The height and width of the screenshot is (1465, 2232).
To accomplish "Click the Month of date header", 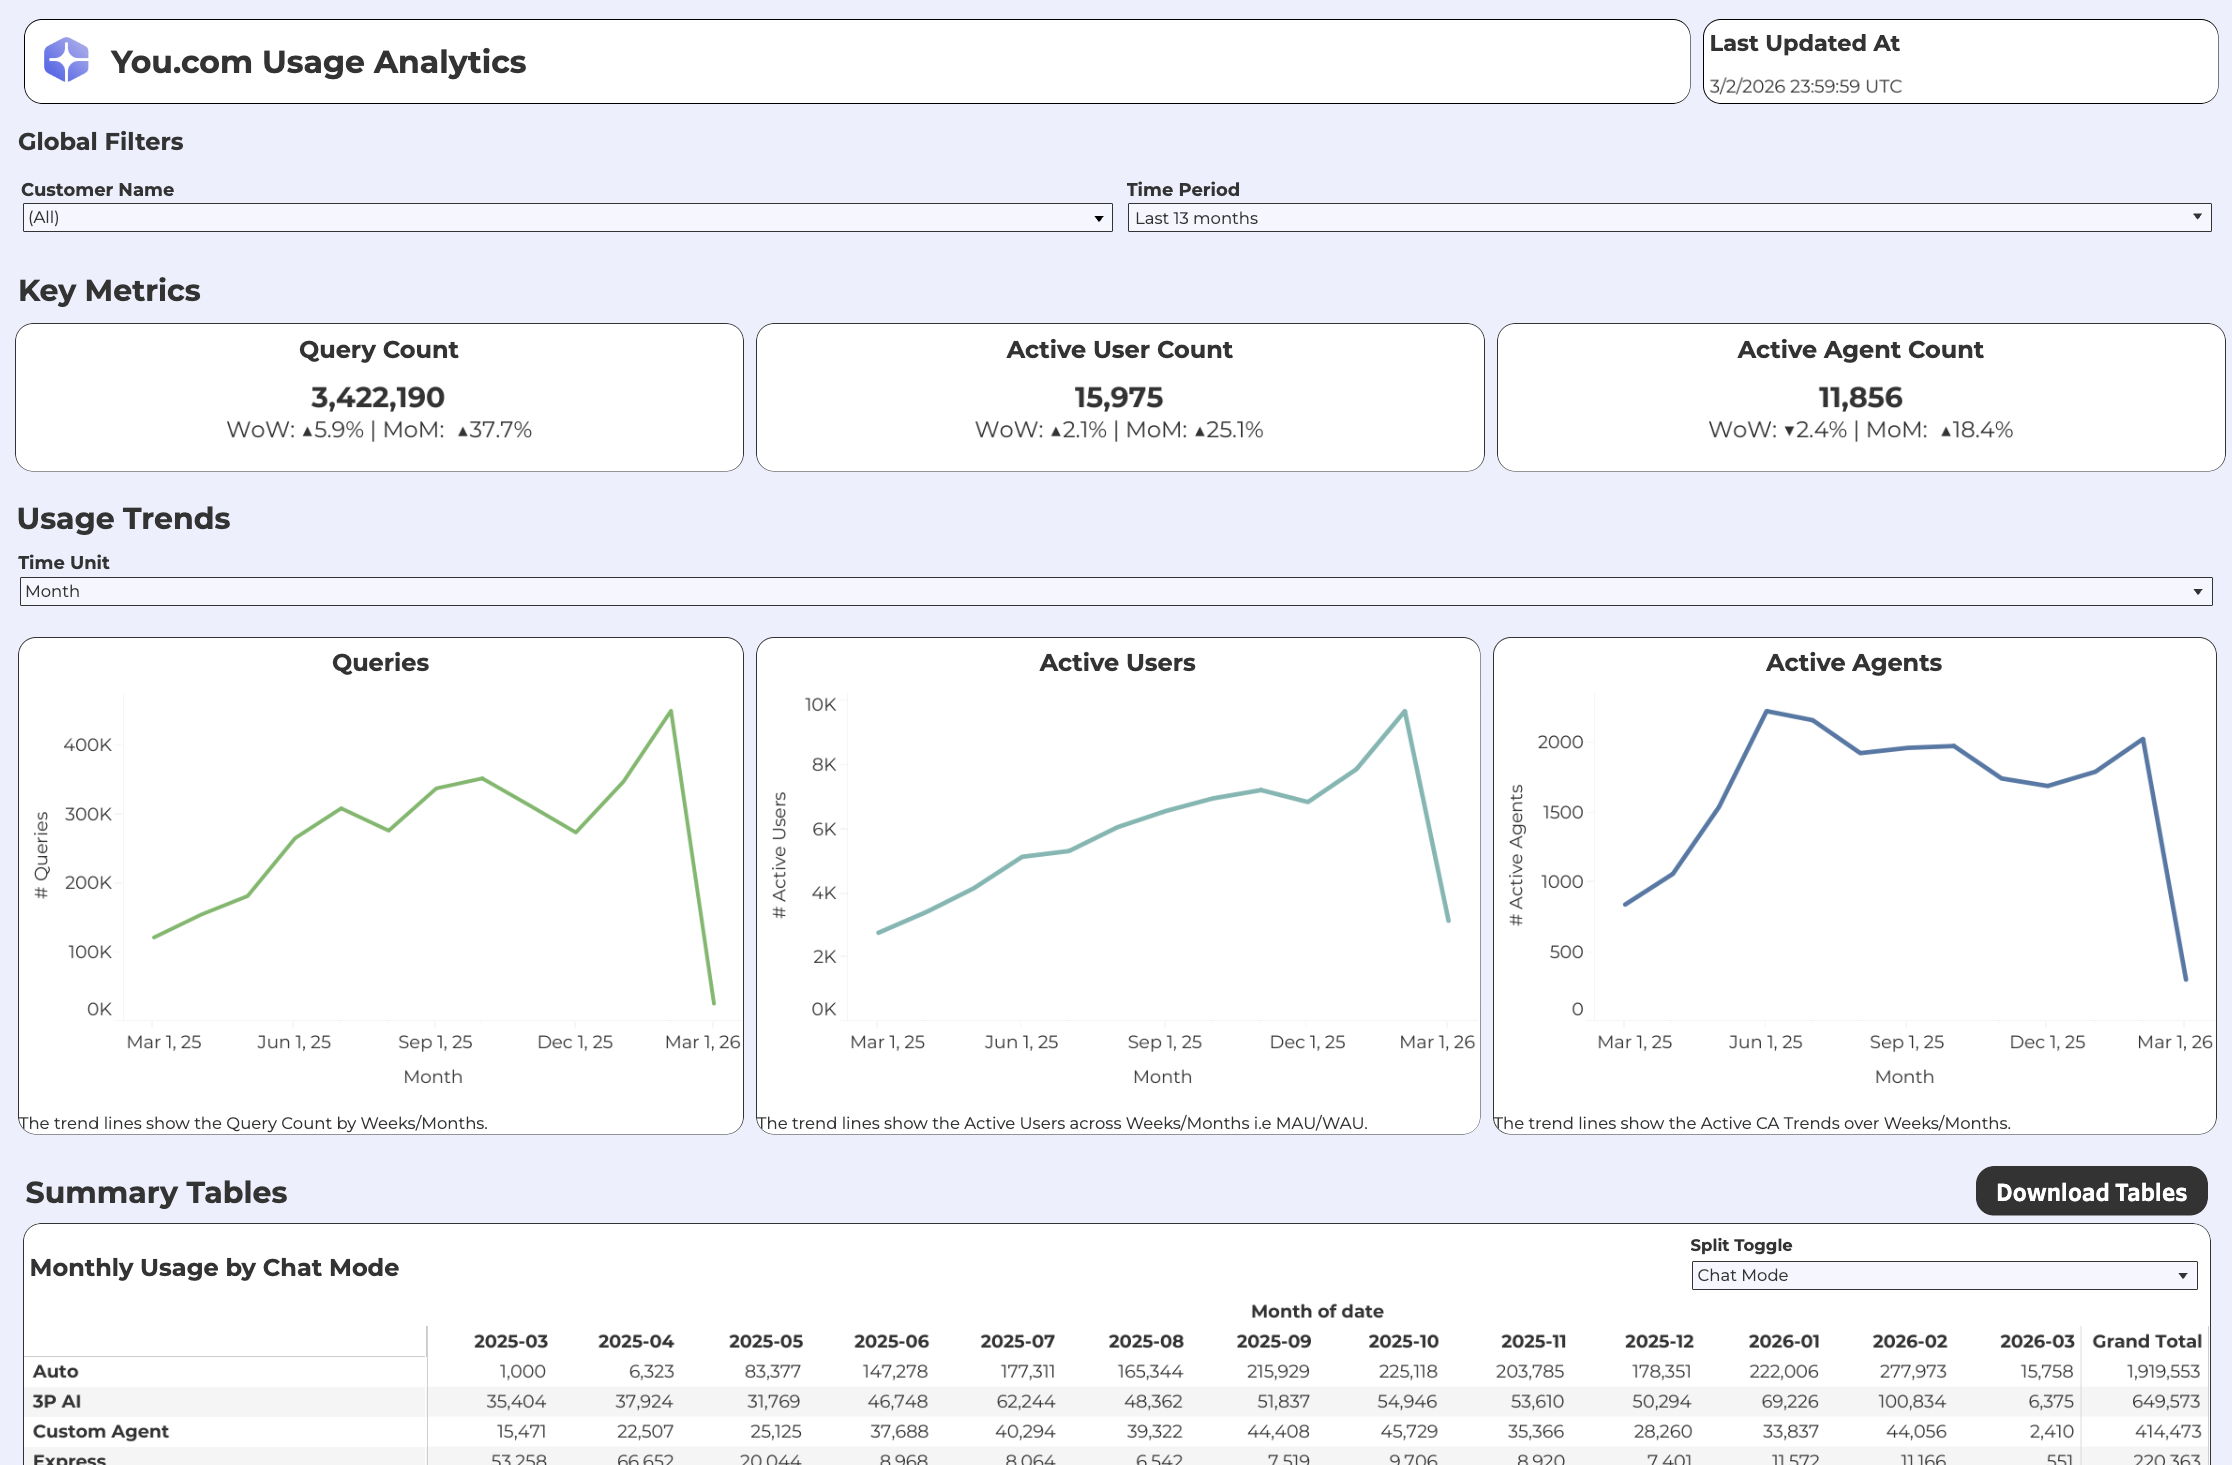I will (1317, 1311).
